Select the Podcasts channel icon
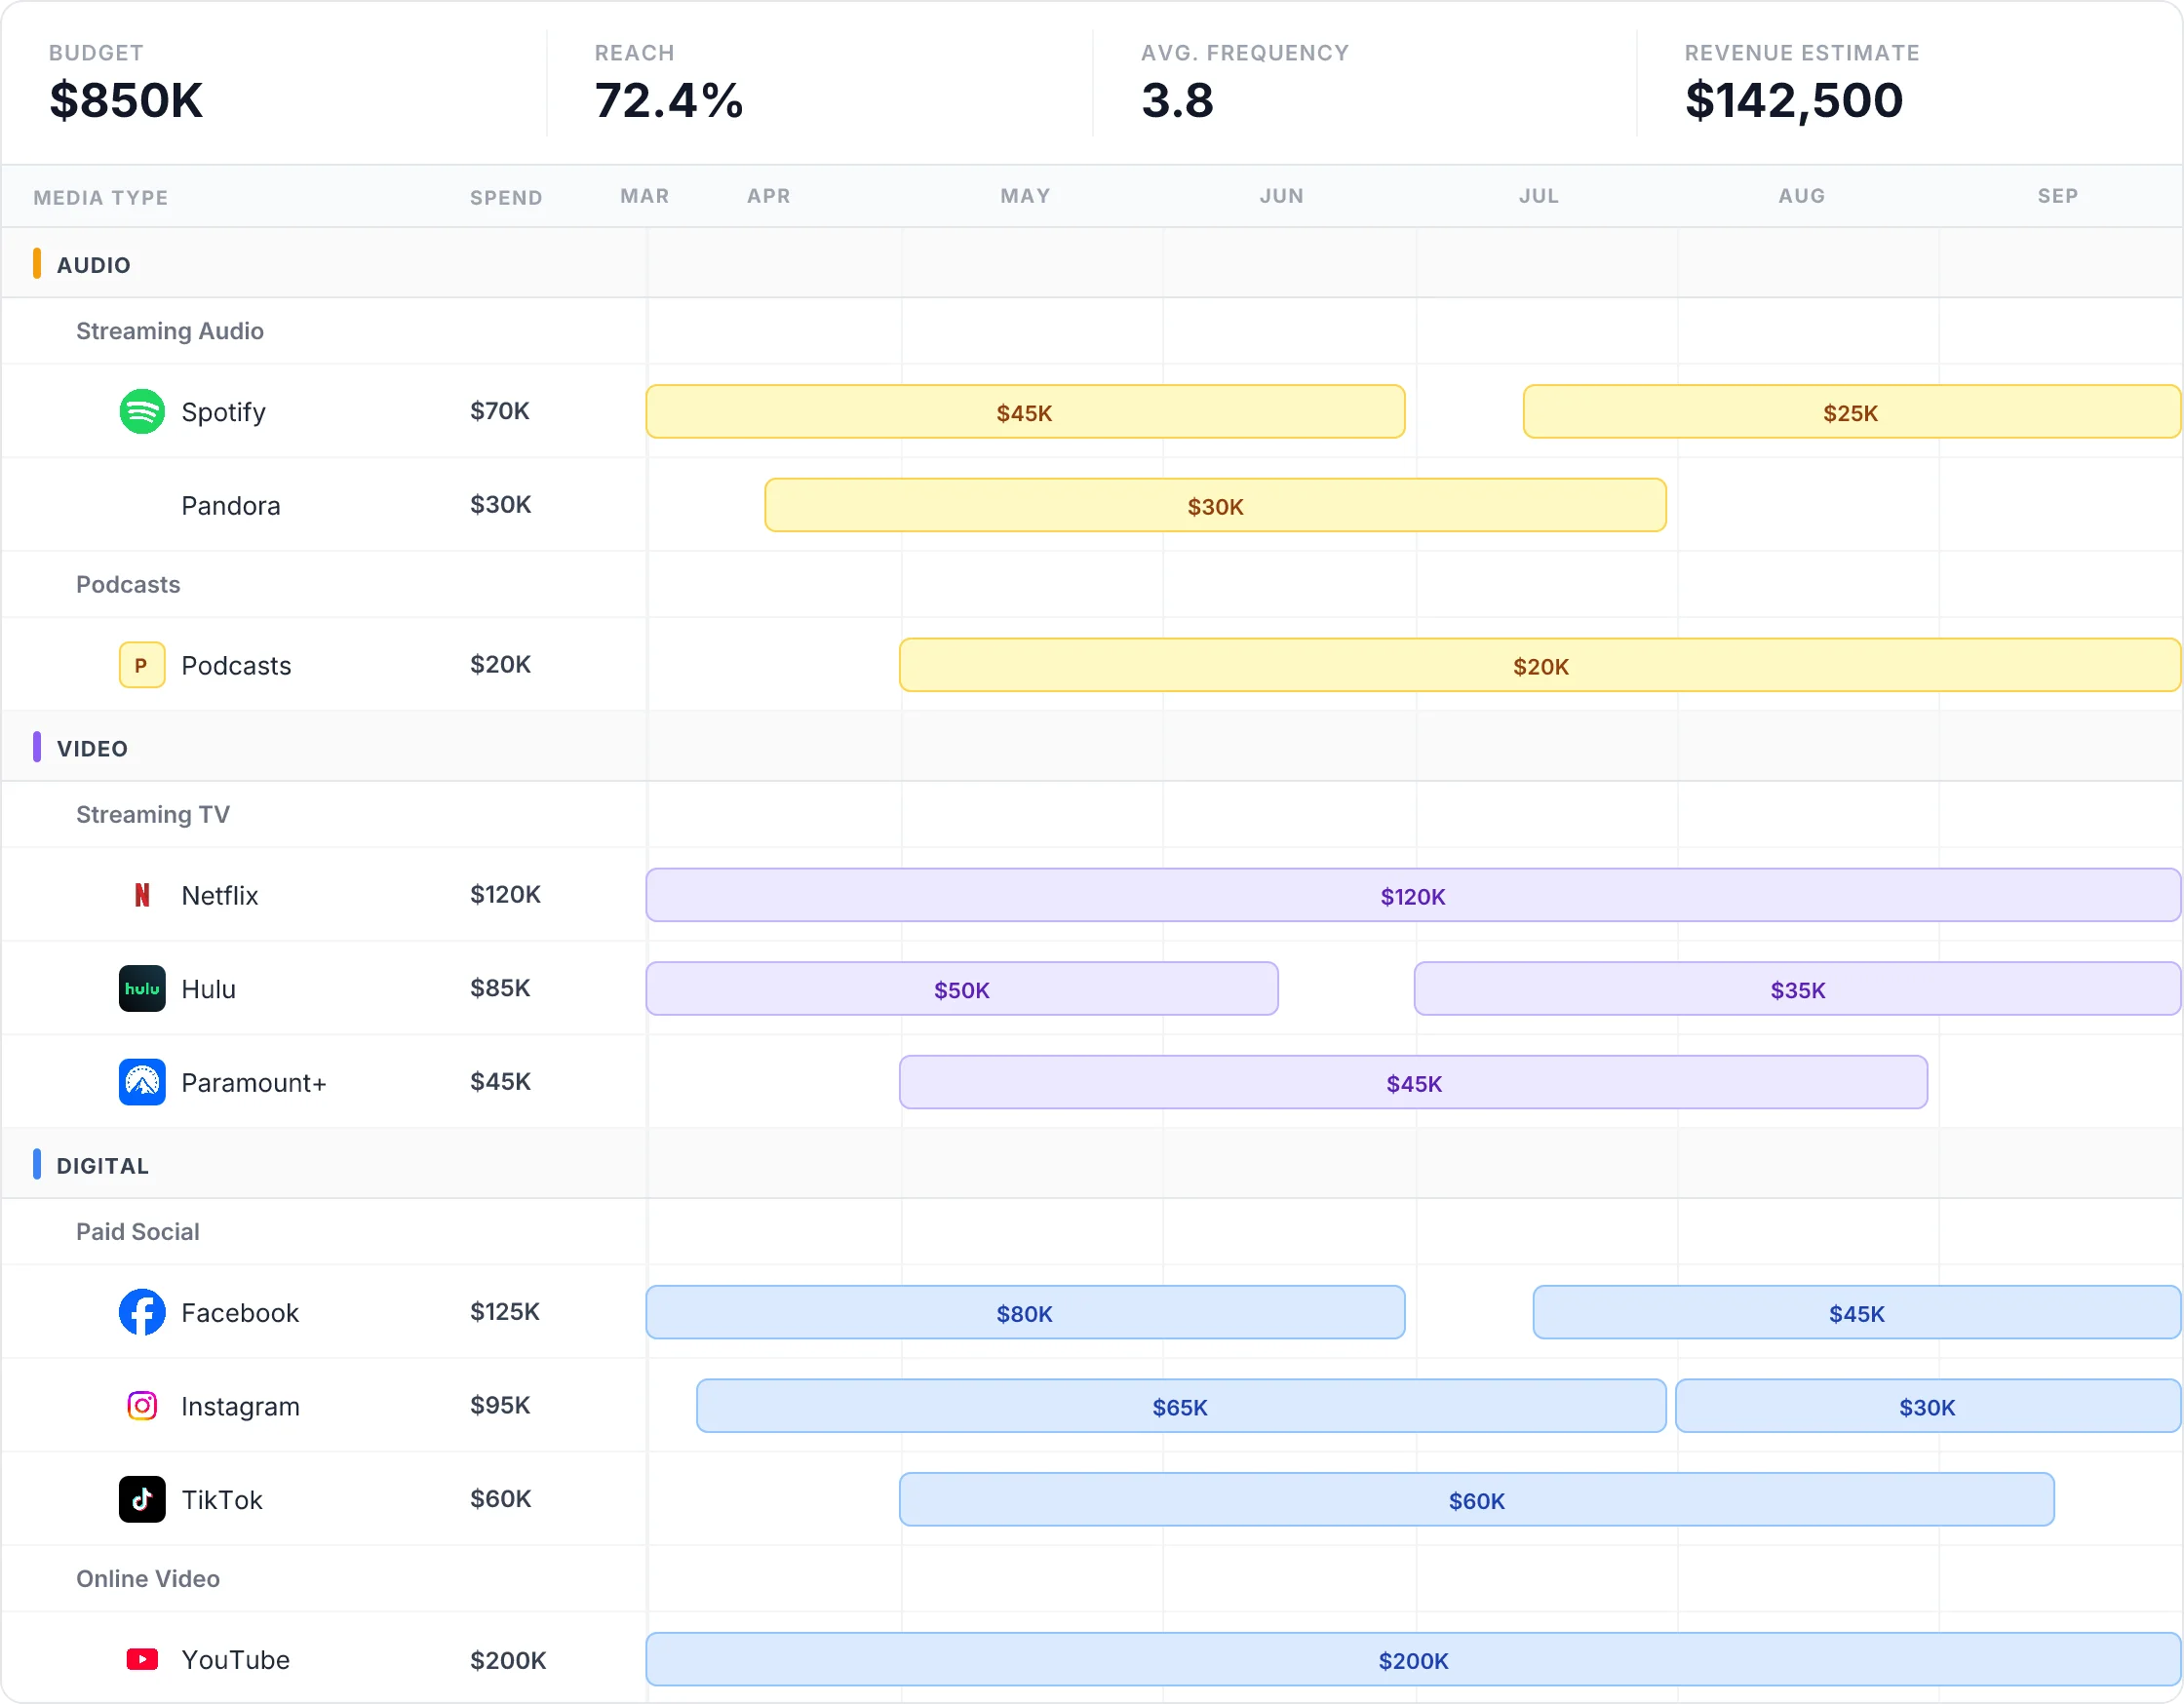 pos(142,664)
